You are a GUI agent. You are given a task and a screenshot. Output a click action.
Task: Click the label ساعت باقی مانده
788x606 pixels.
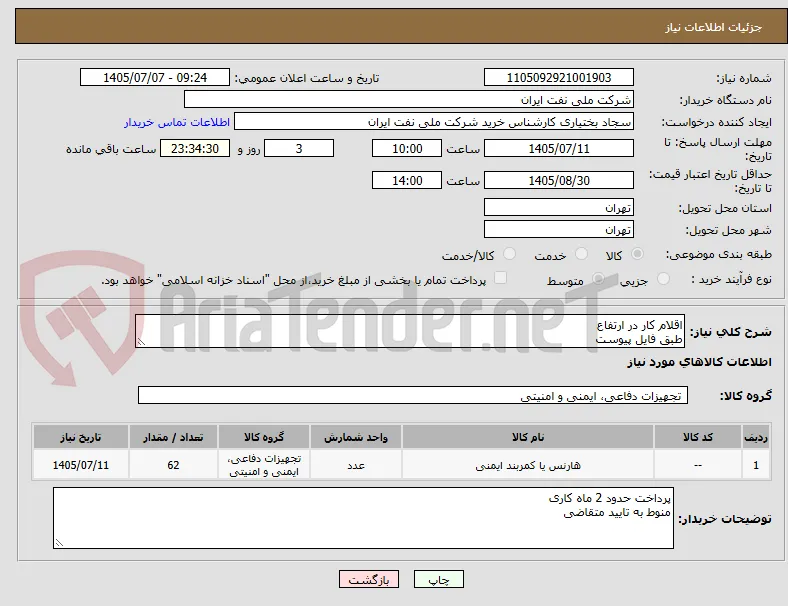point(111,149)
